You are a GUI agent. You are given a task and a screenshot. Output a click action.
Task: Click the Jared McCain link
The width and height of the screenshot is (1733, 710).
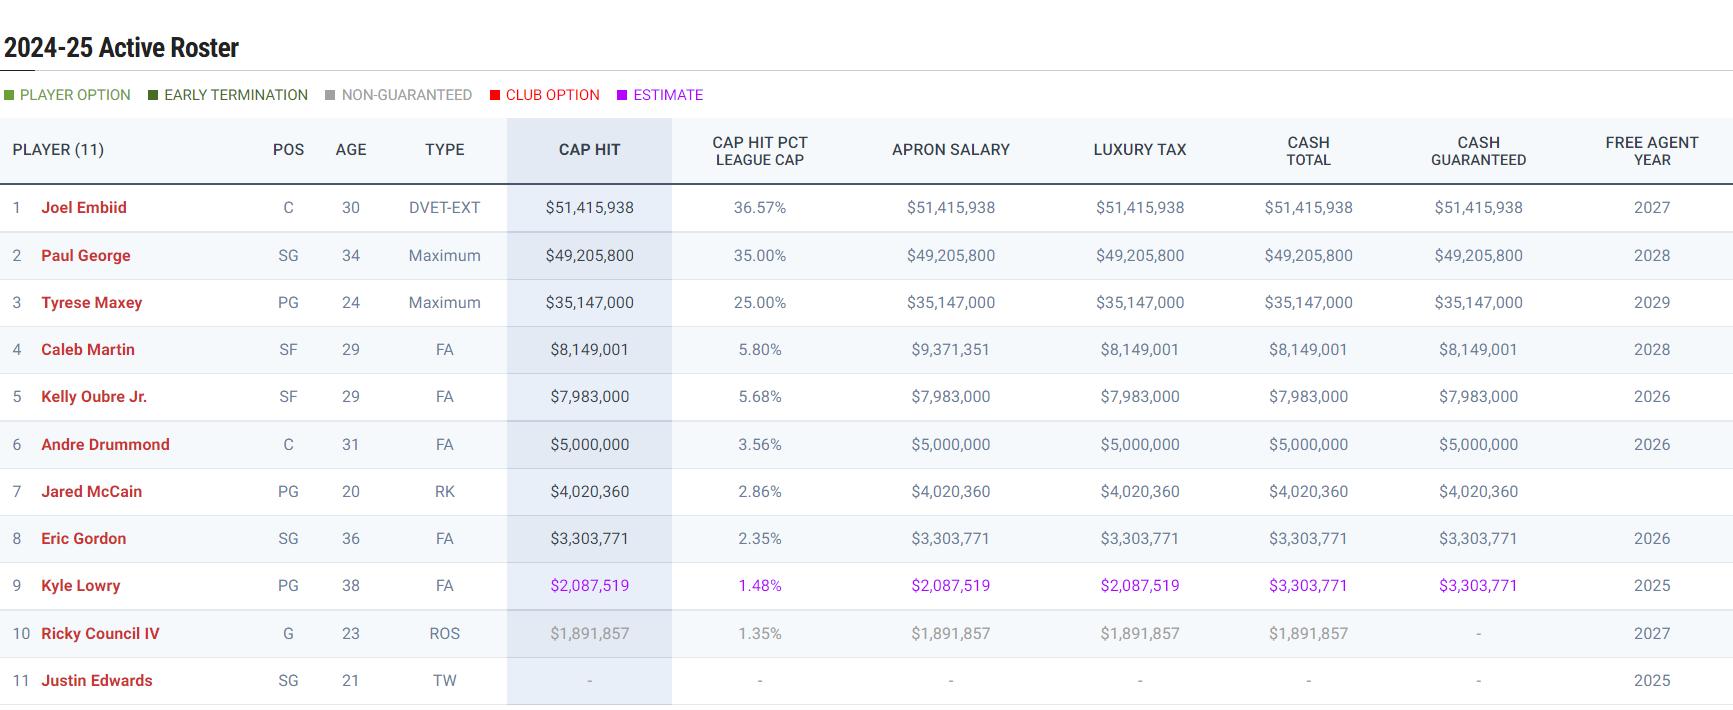point(91,491)
